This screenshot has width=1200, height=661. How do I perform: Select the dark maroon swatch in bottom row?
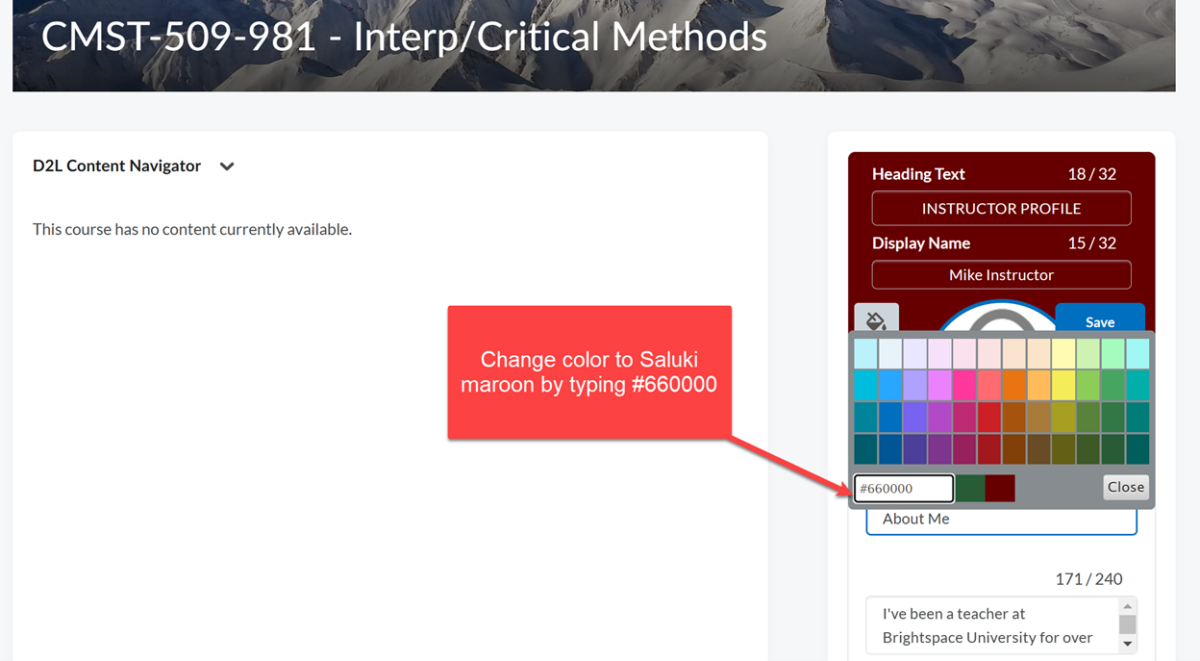click(x=989, y=448)
